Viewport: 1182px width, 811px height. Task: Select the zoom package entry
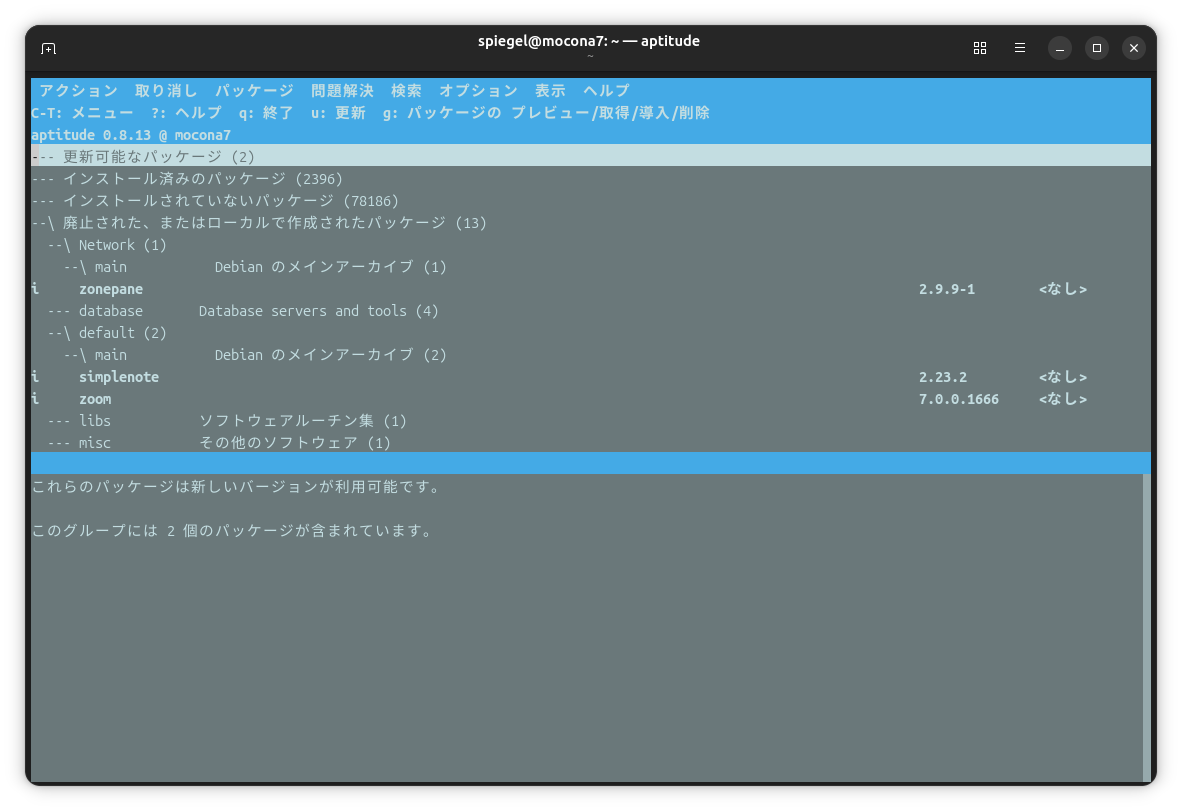click(95, 399)
